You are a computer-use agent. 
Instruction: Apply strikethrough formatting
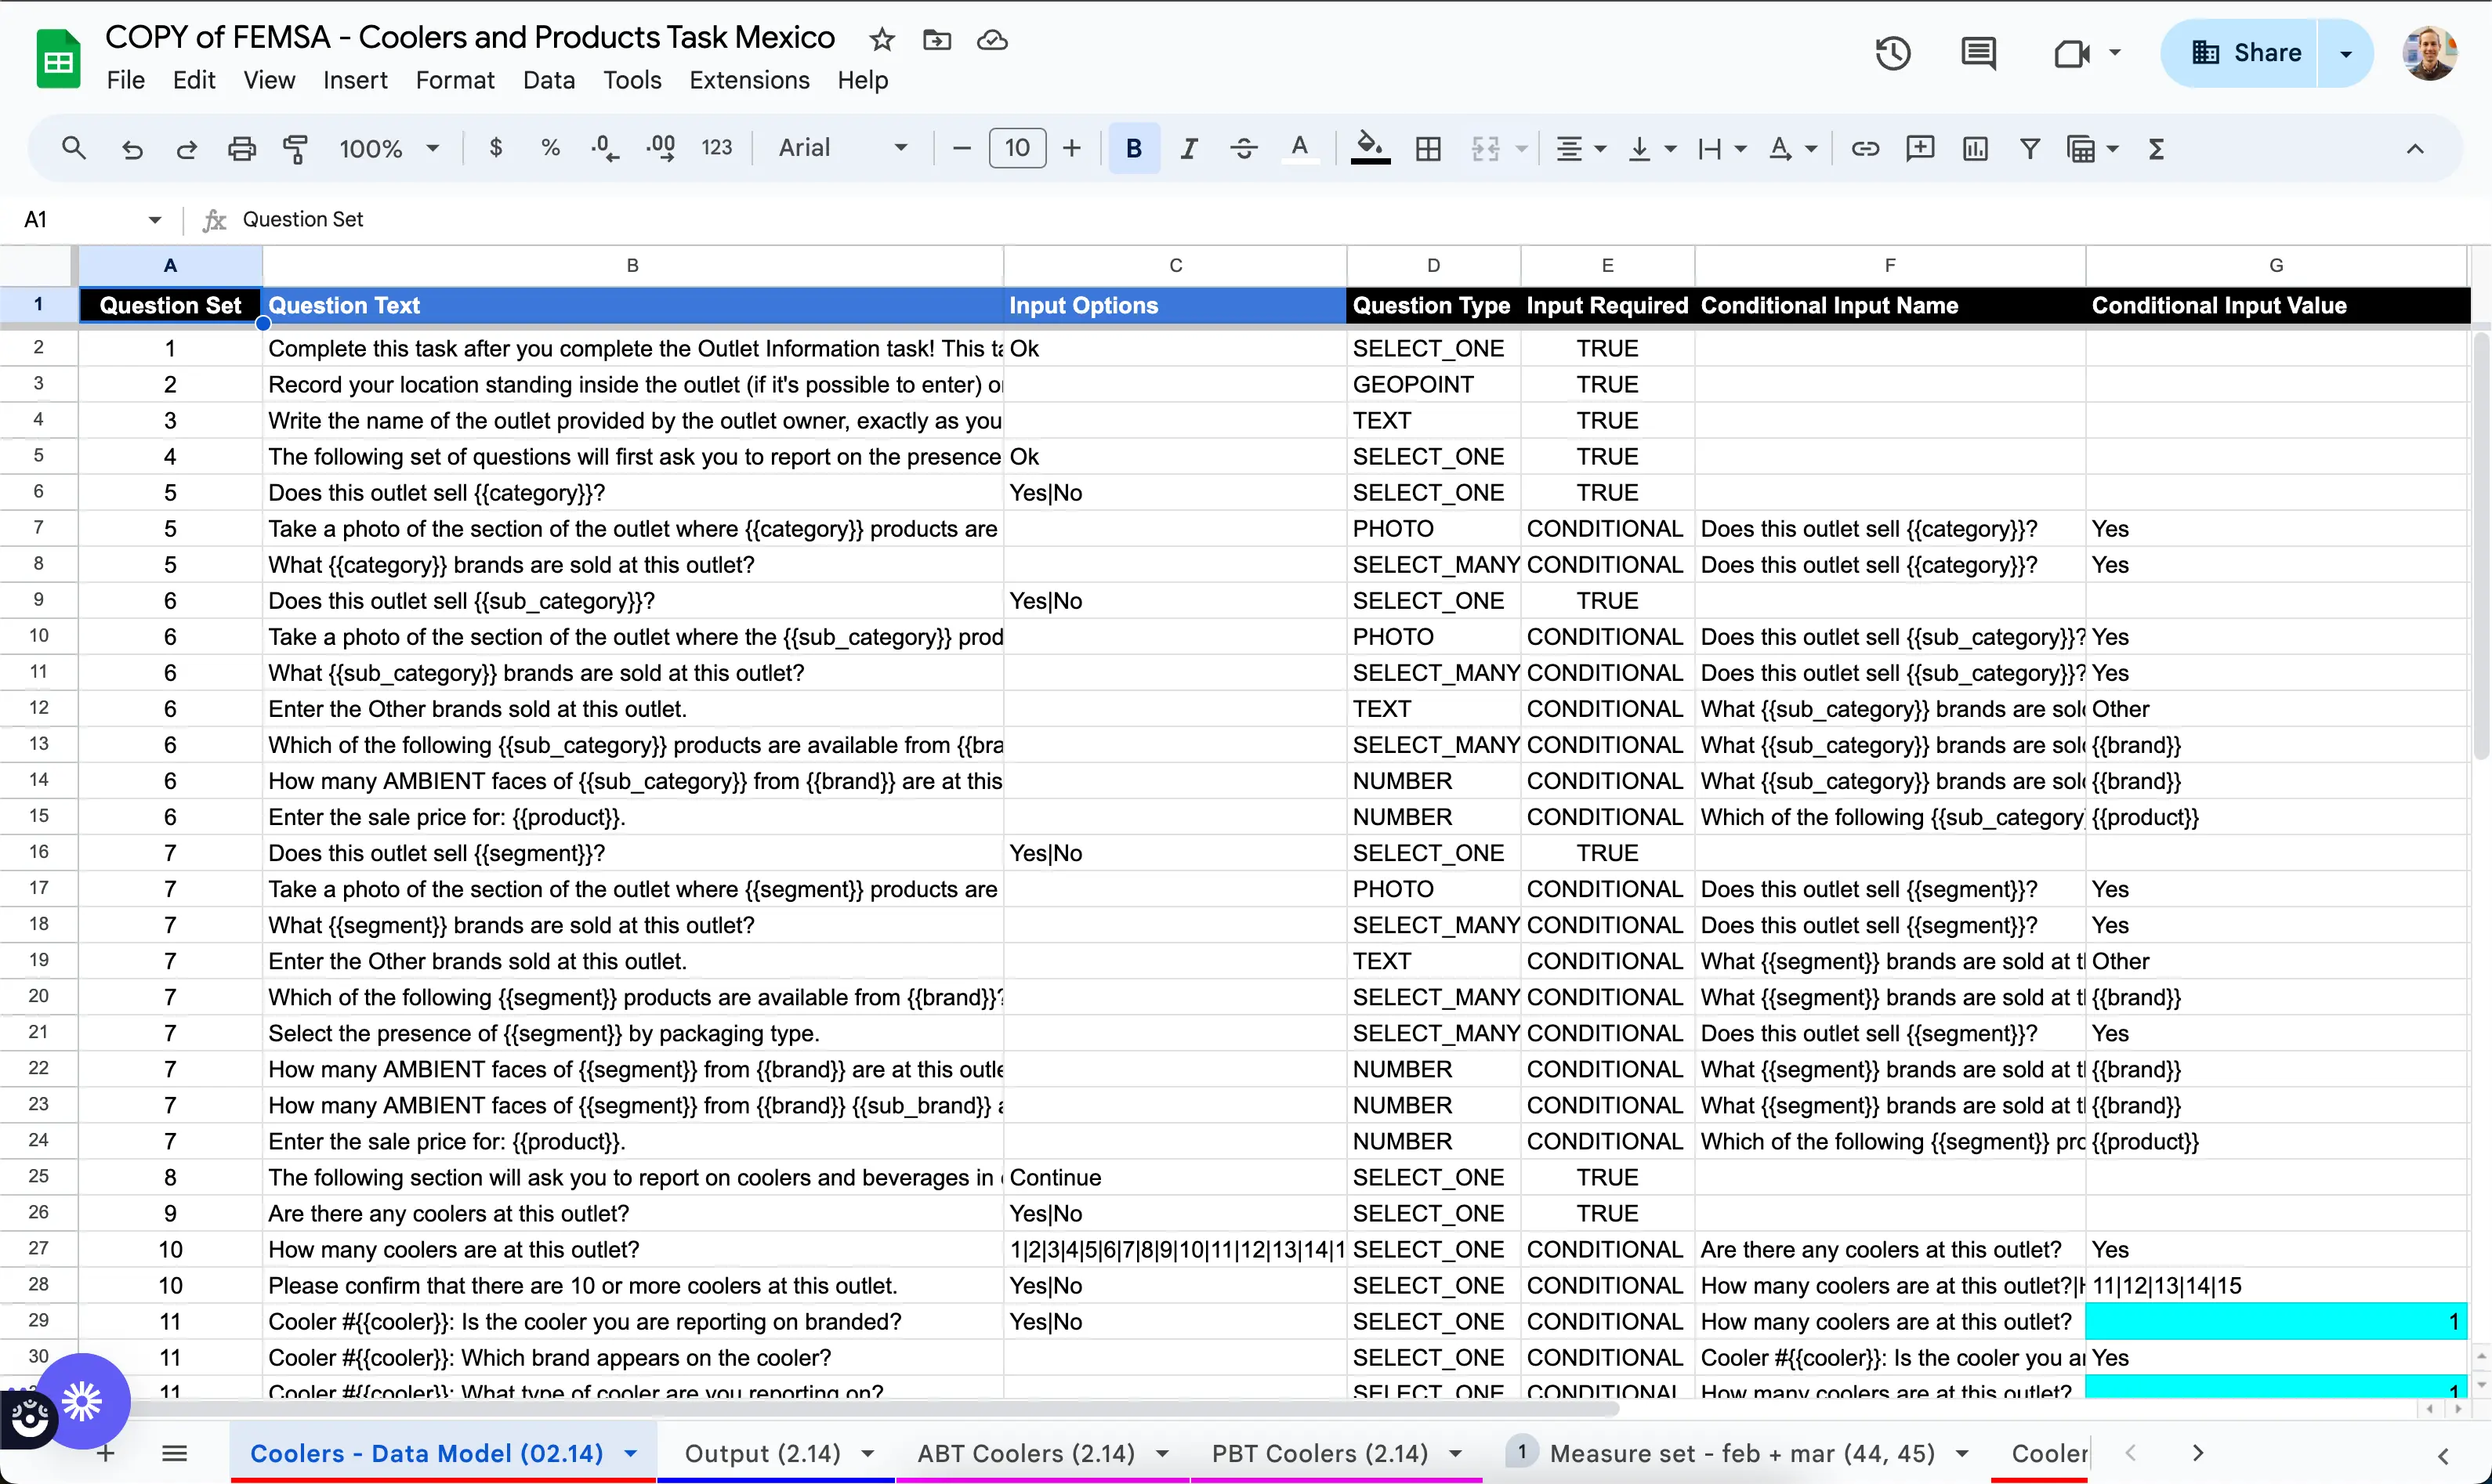[x=1243, y=148]
